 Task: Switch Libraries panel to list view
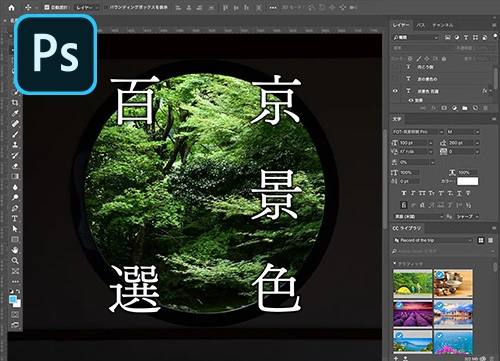(490, 240)
